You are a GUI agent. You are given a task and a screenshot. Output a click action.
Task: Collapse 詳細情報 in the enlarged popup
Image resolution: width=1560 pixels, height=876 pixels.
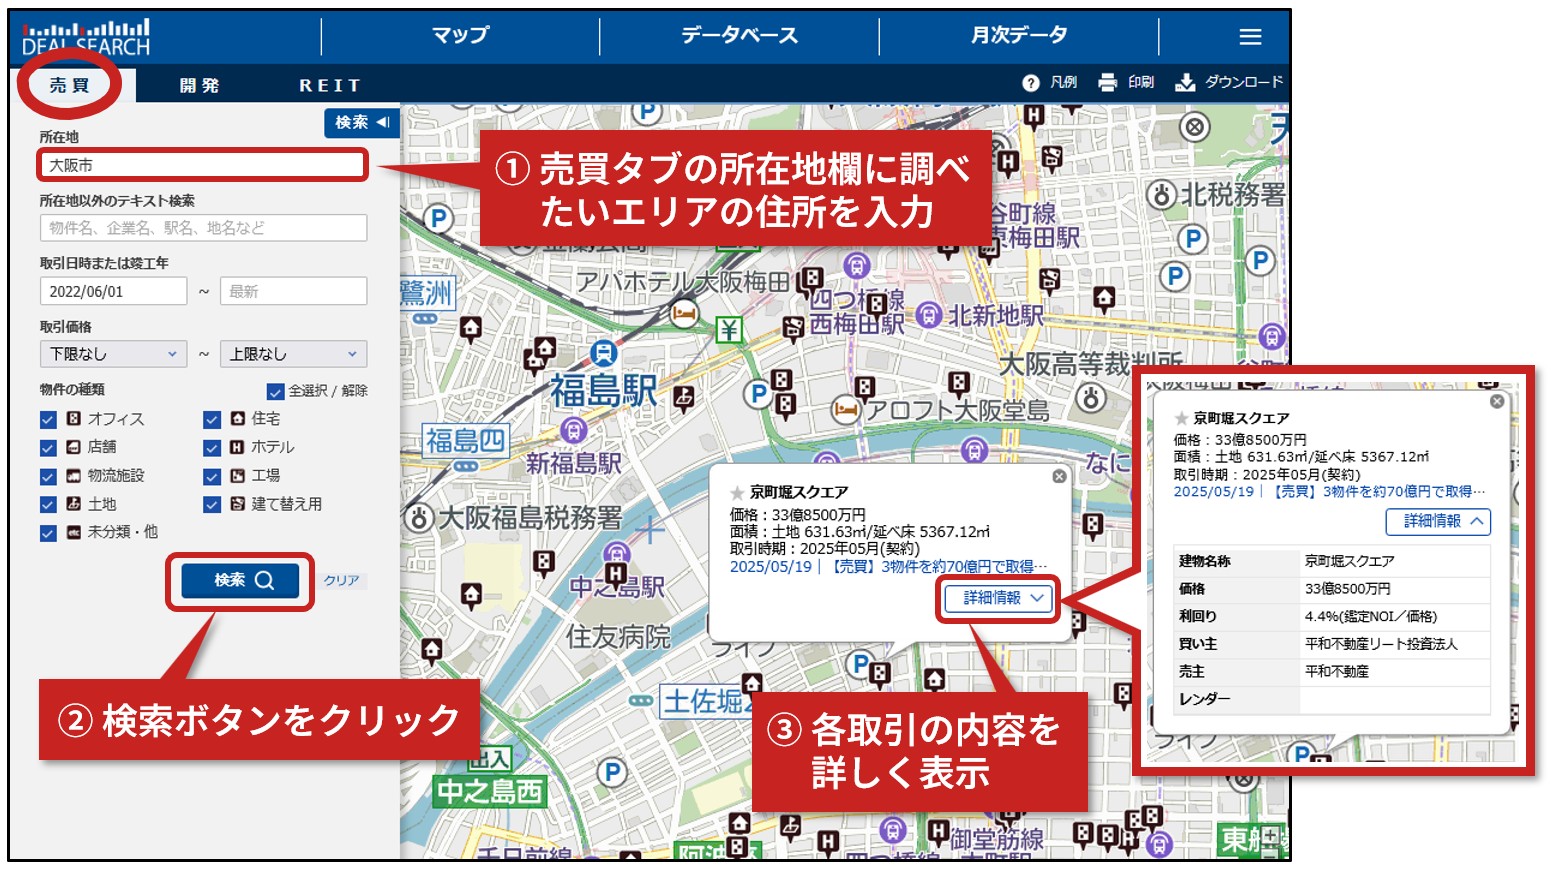pyautogui.click(x=1438, y=521)
